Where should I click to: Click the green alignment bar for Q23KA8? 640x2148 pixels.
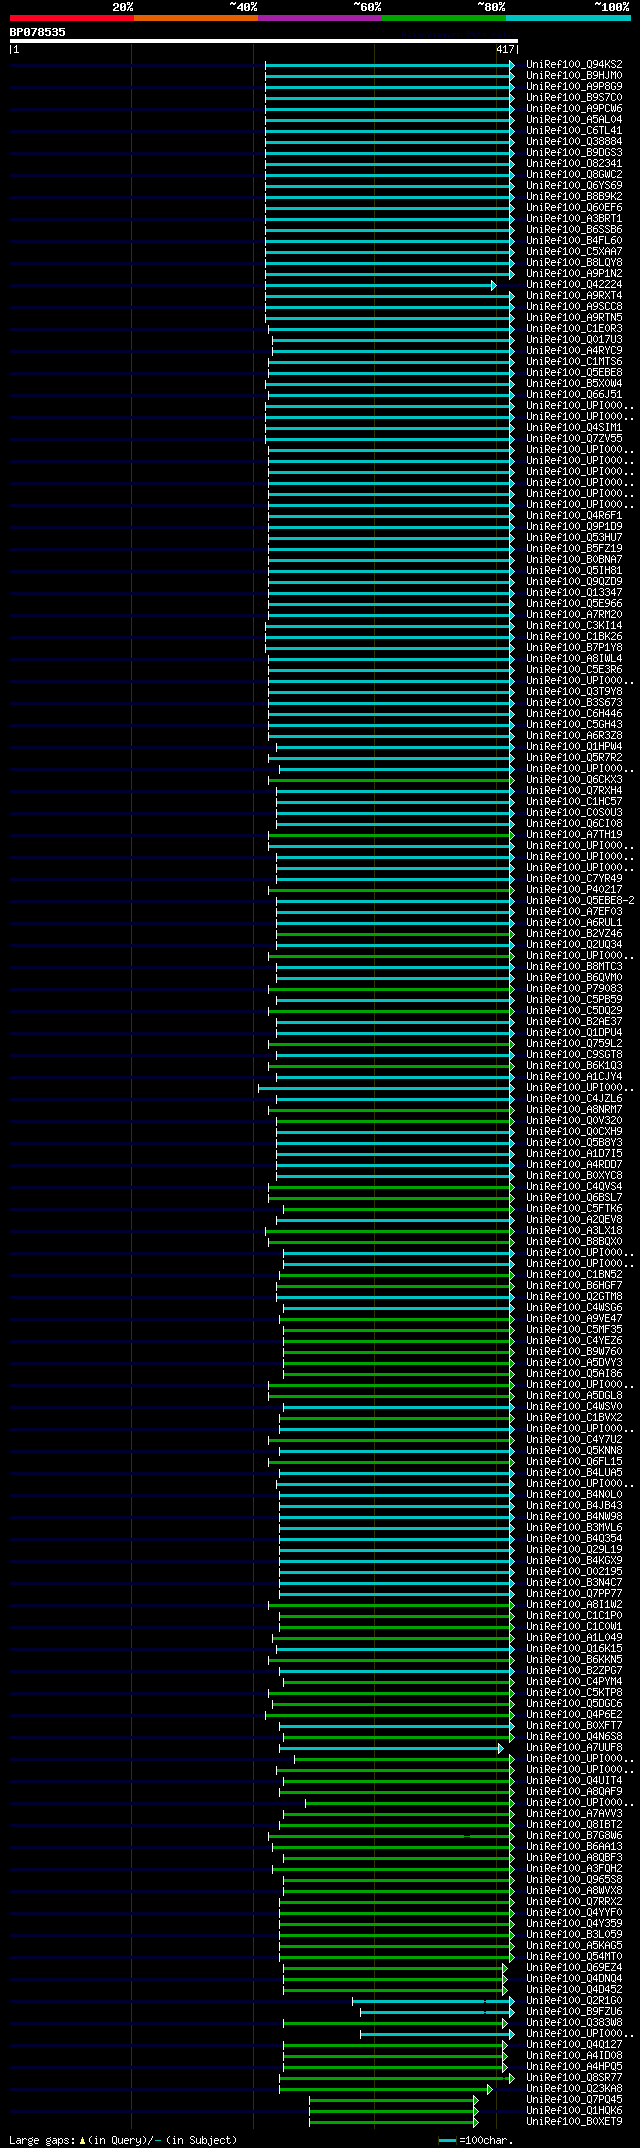(385, 2089)
